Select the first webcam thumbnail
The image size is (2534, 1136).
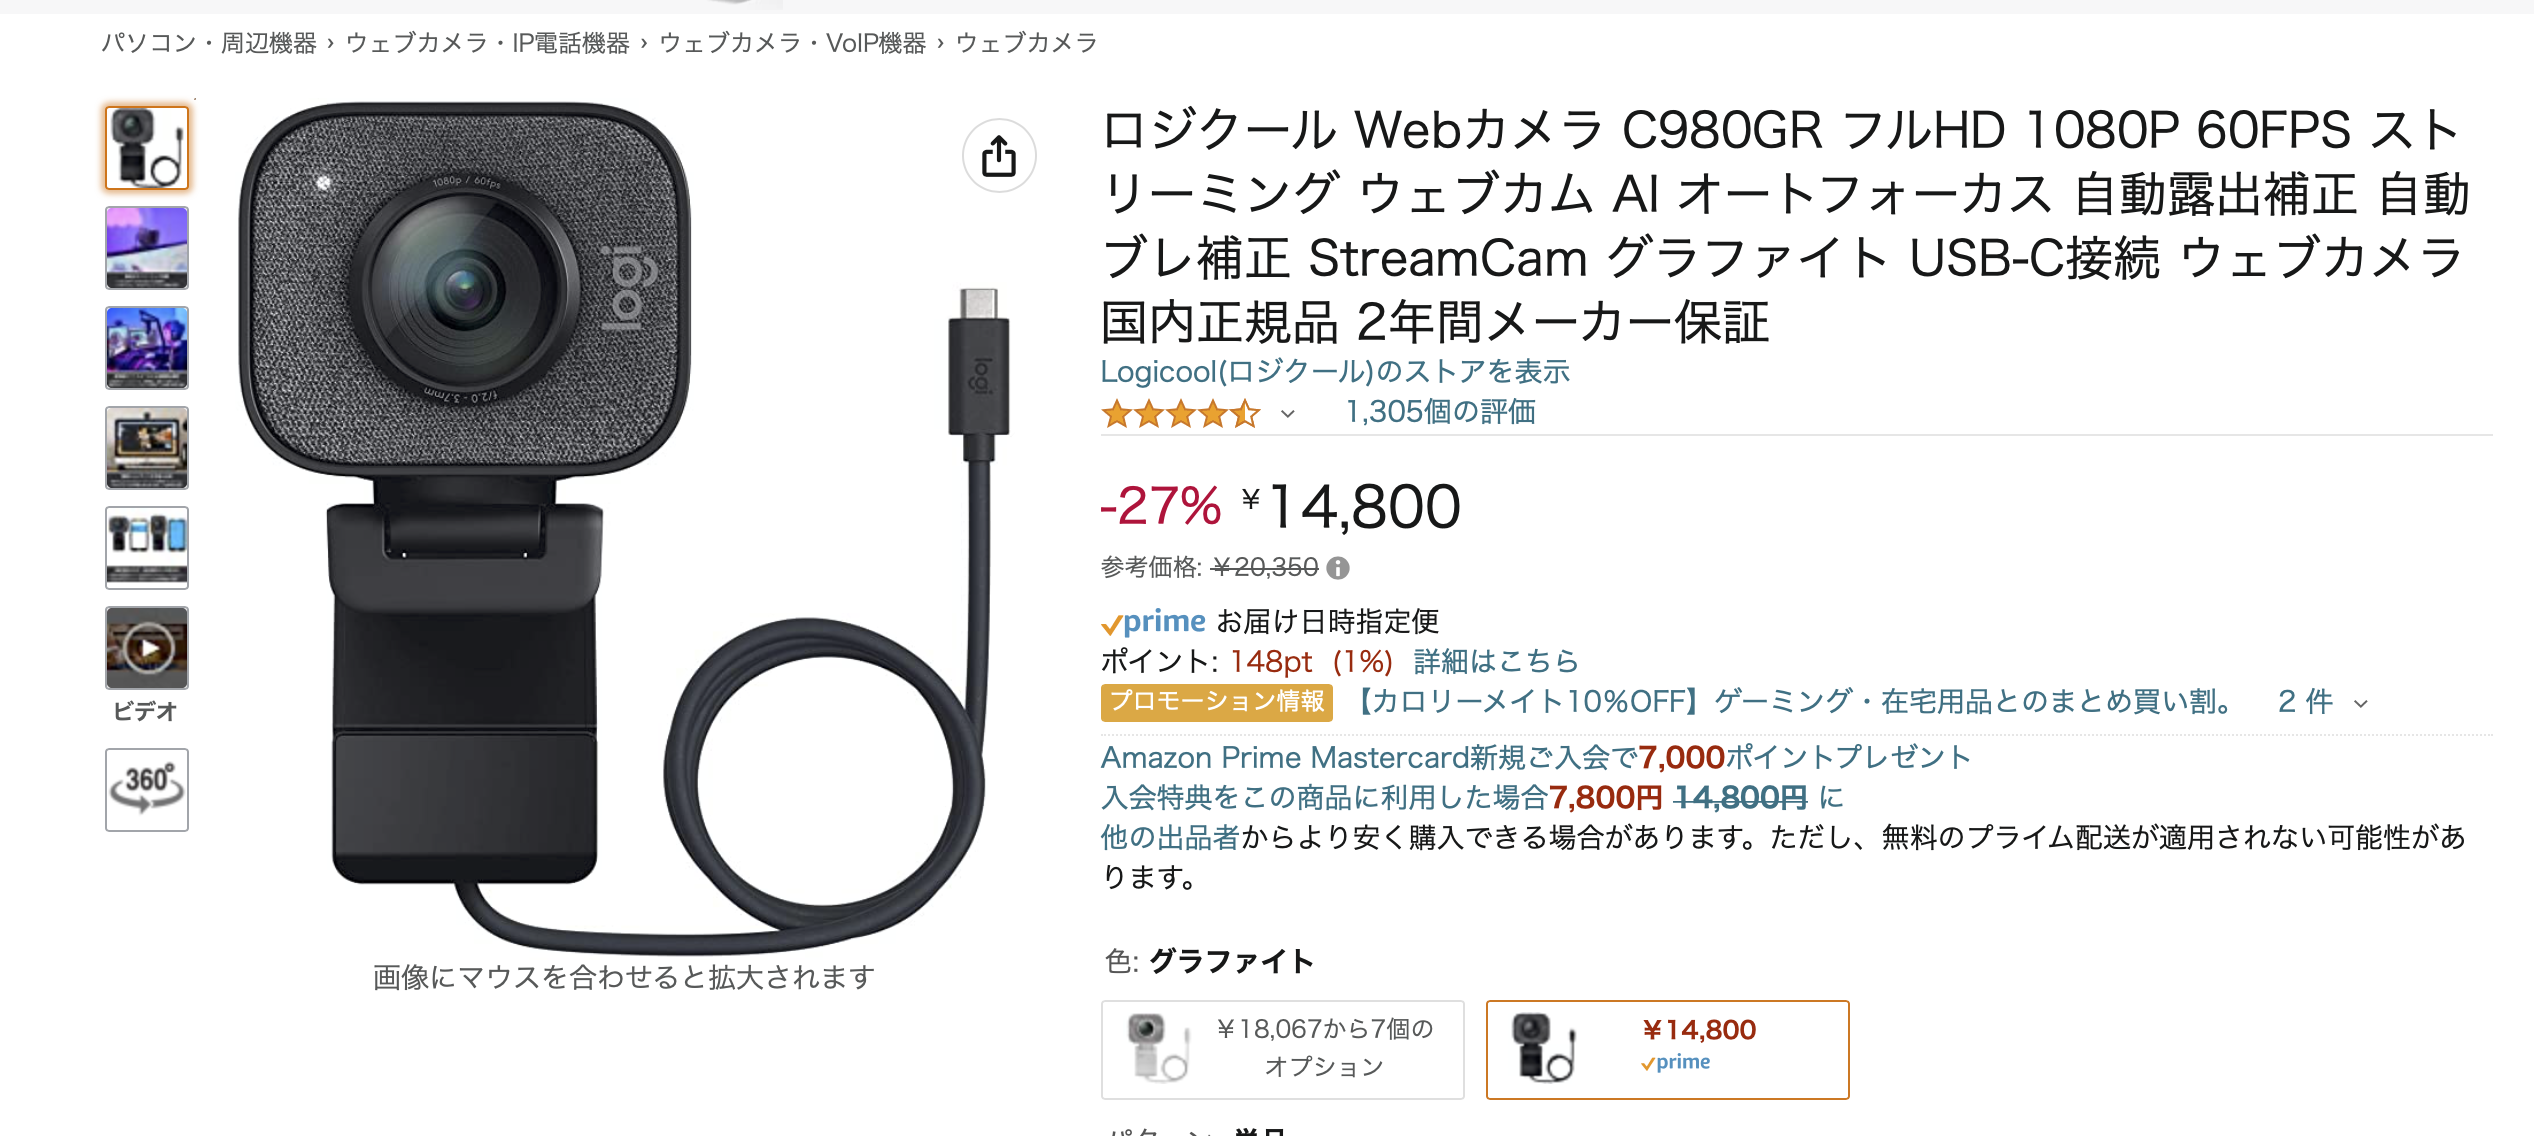click(147, 148)
